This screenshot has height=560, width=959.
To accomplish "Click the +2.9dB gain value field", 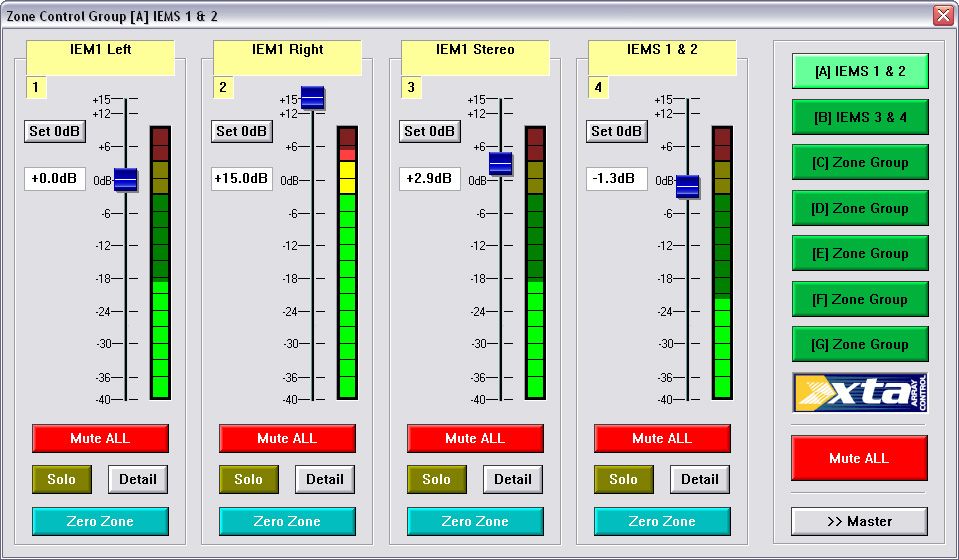I will click(x=429, y=179).
